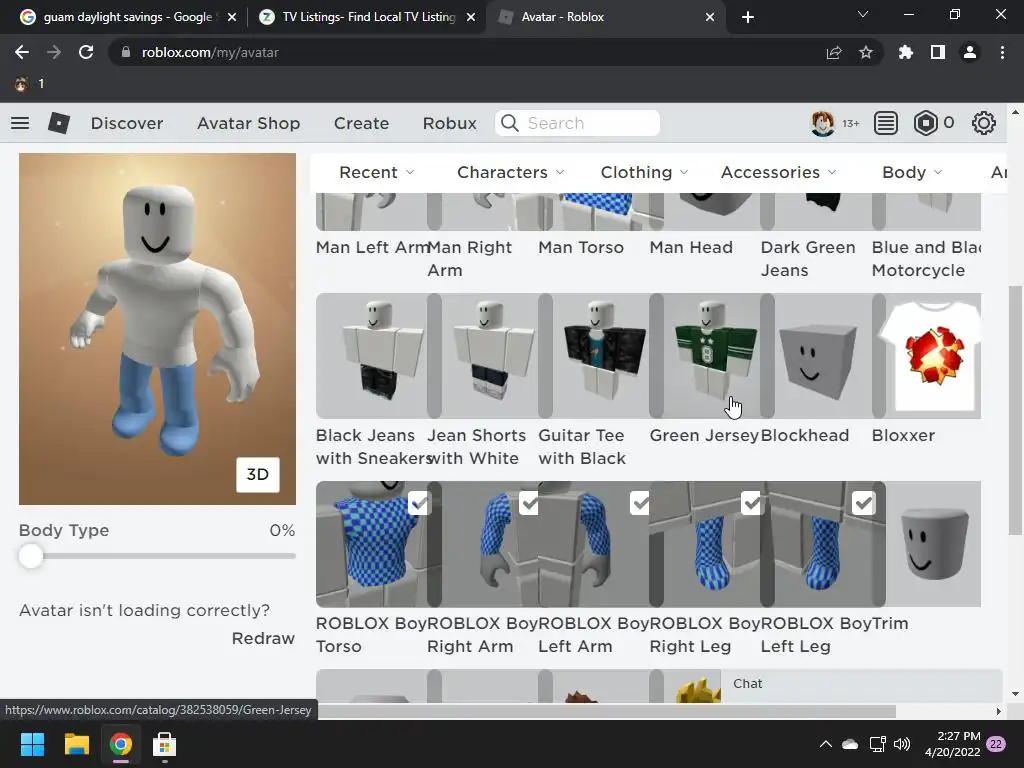
Task: Uncheck ROBLOX Boy Right Arm checkmark
Action: pos(530,503)
